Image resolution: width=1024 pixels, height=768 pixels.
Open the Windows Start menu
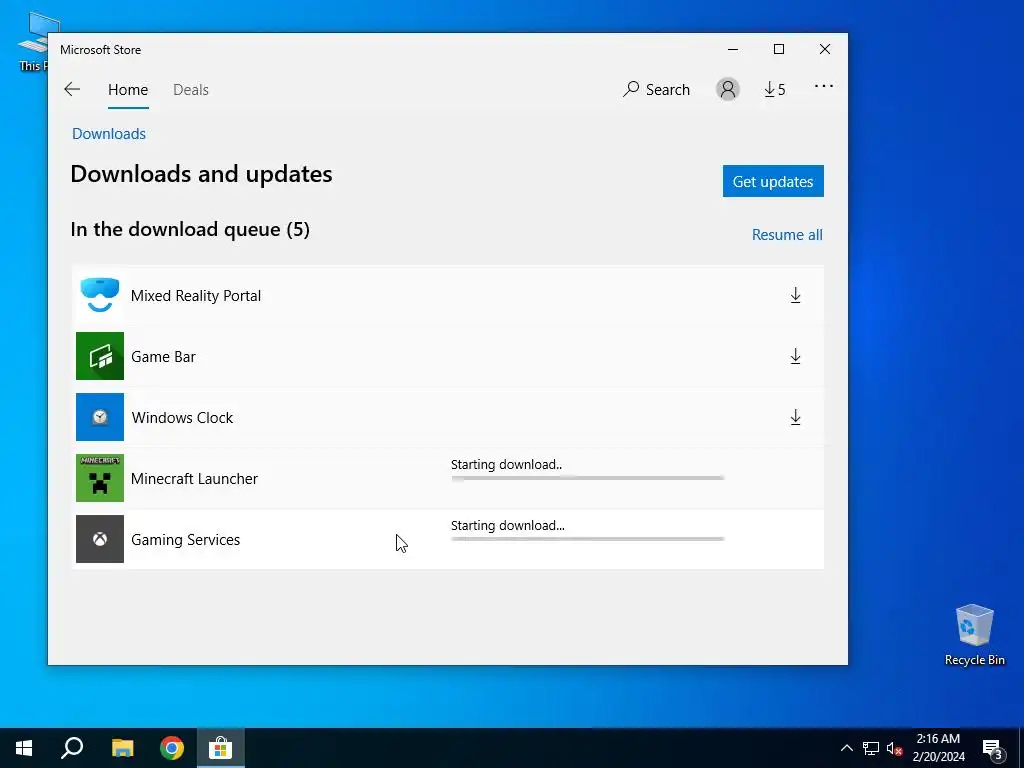coord(24,748)
